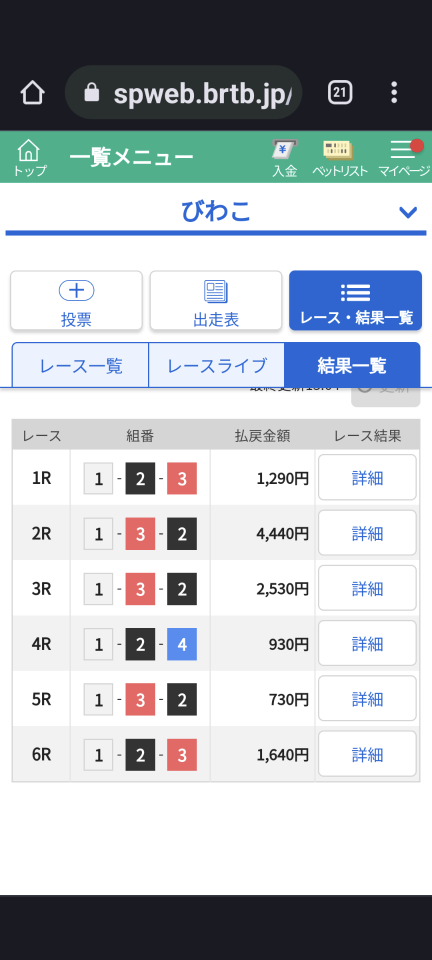Select the レース・結果一覧 button
The image size is (432, 960).
pos(356,301)
